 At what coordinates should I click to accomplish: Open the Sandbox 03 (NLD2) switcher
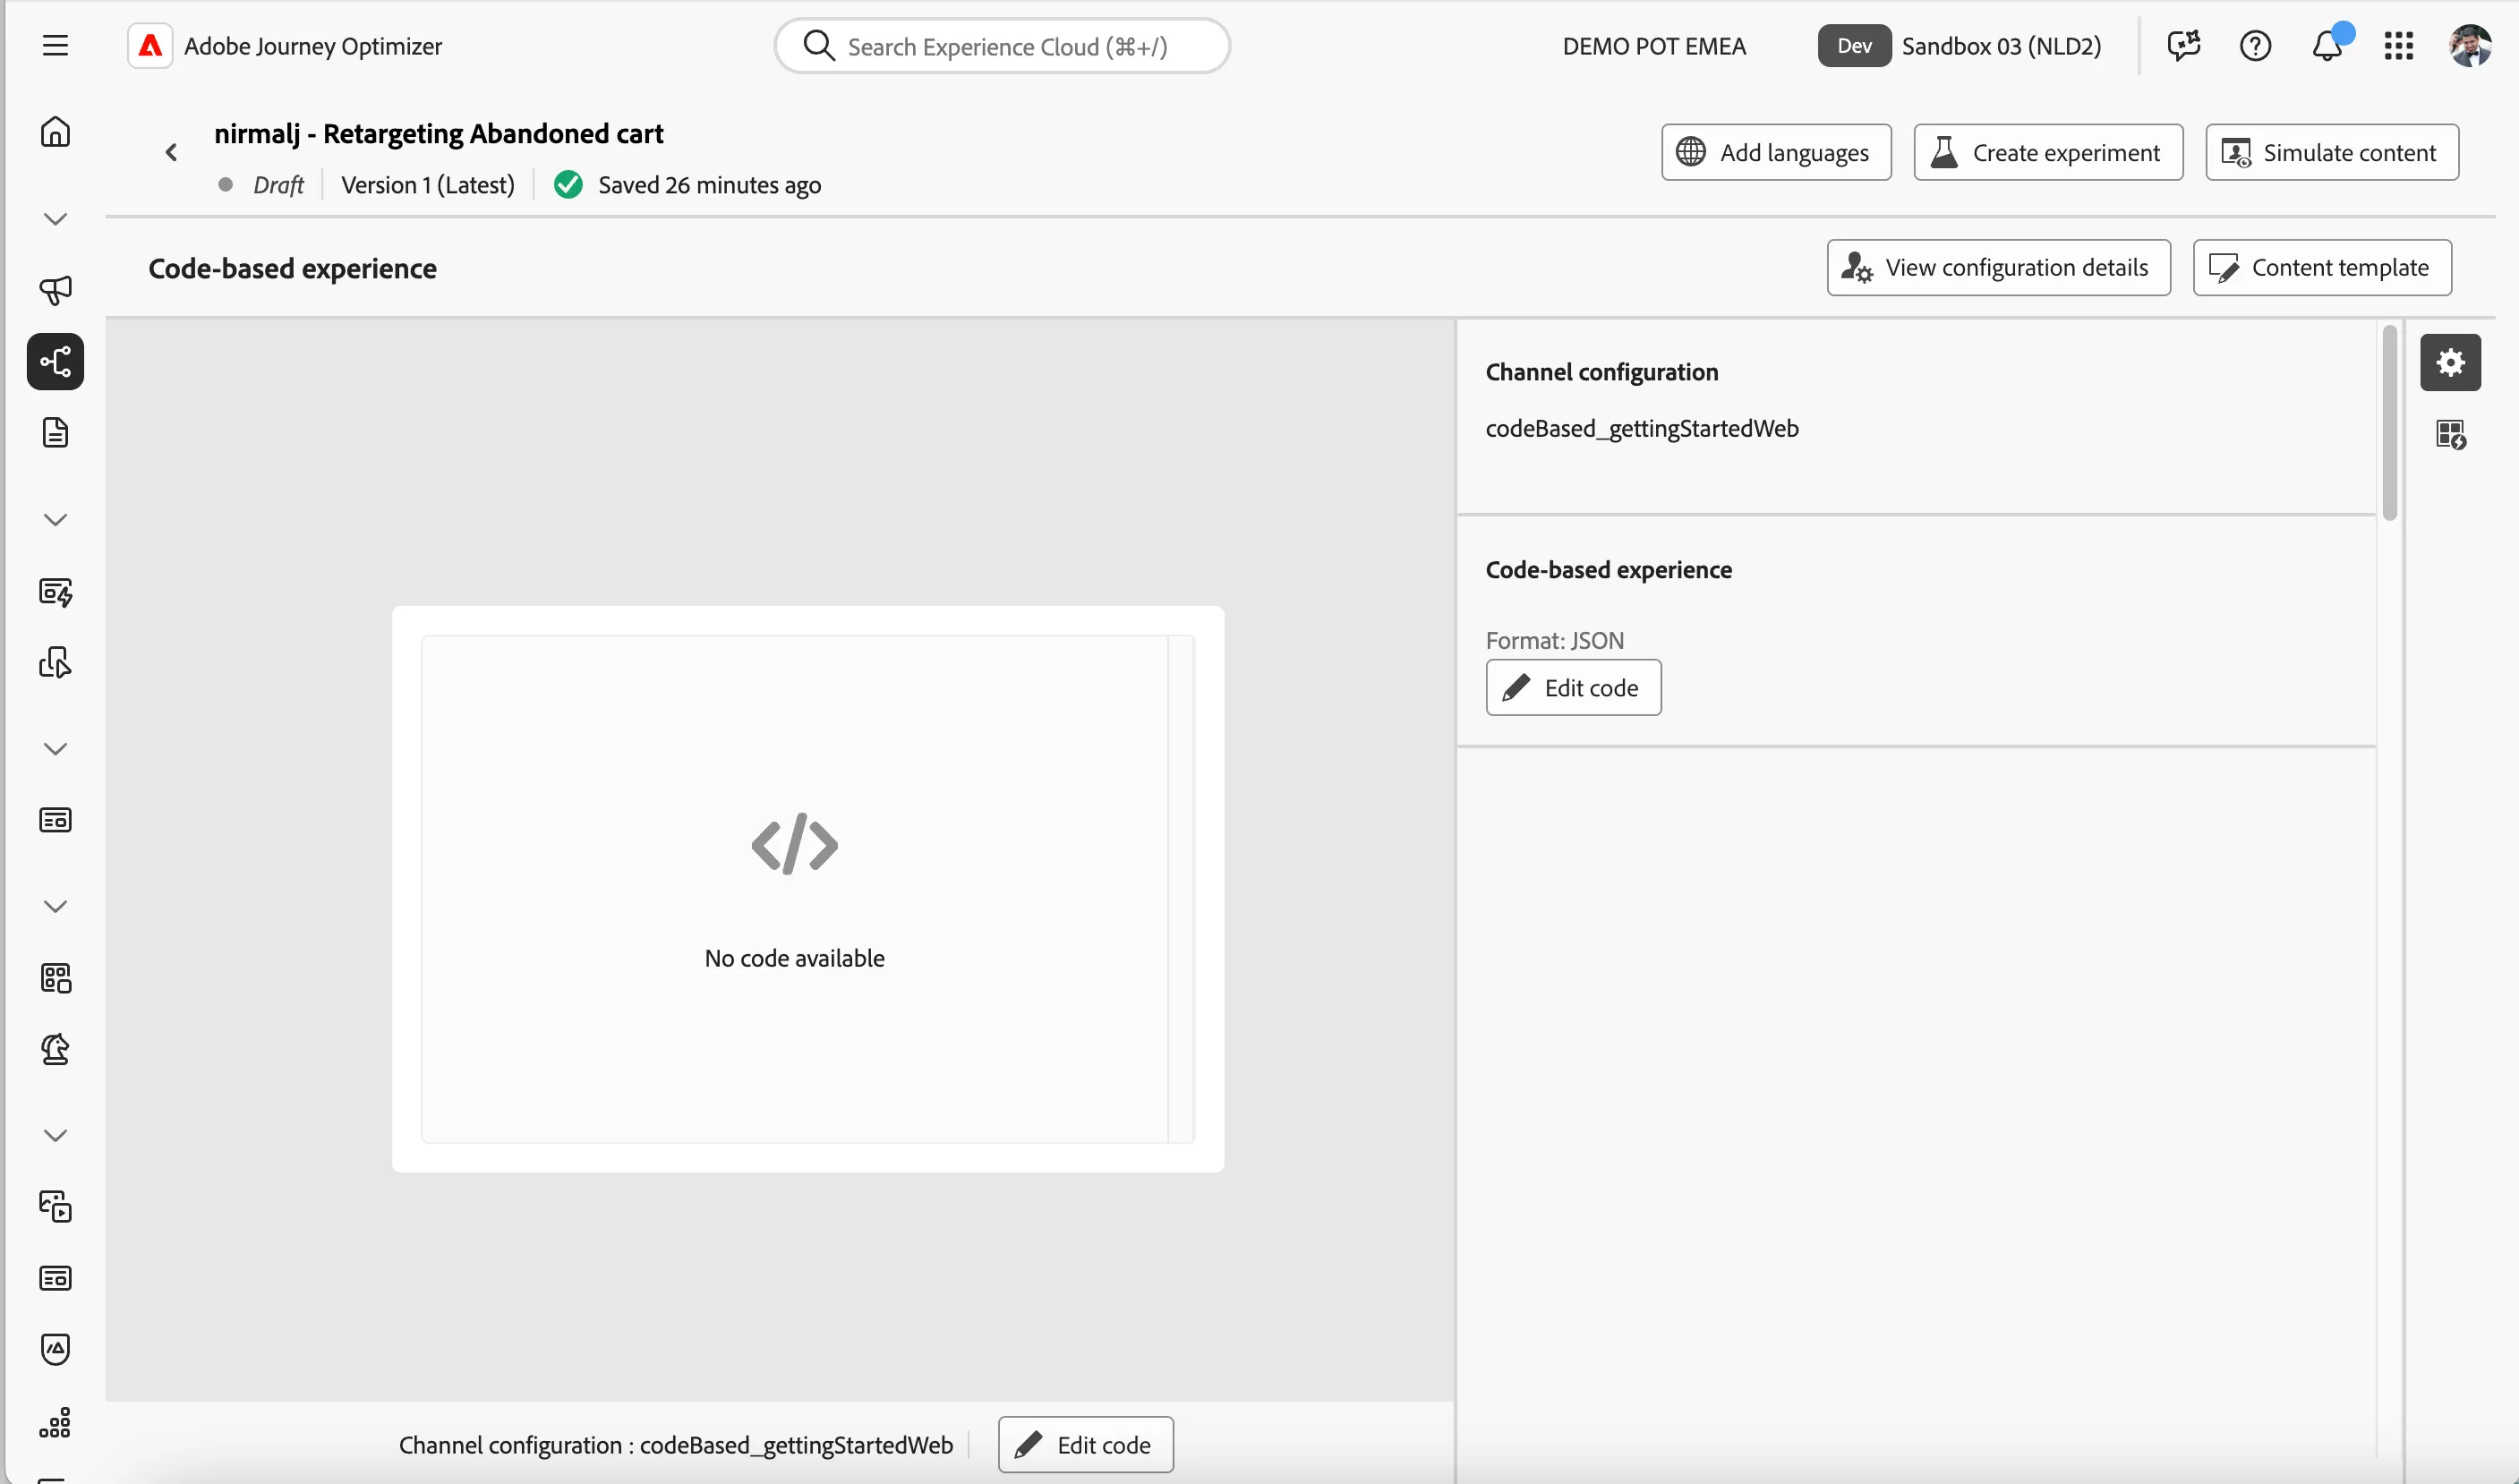[x=1960, y=46]
